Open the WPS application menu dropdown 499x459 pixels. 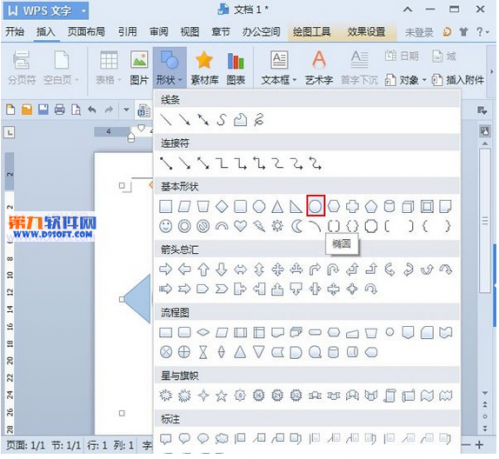(x=84, y=11)
